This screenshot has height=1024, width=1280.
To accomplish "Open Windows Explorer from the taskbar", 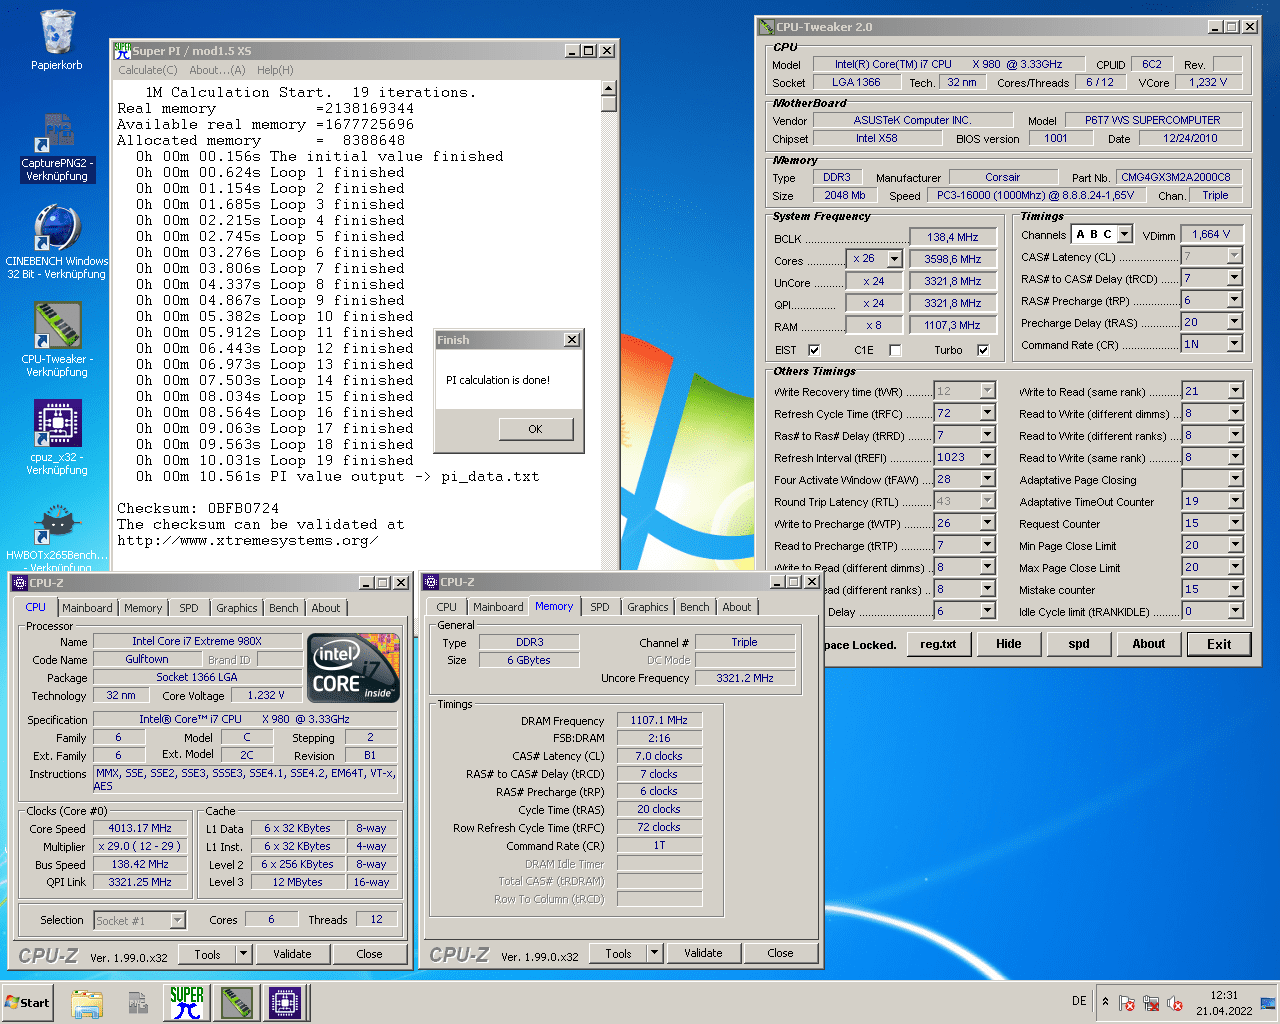I will point(87,1003).
